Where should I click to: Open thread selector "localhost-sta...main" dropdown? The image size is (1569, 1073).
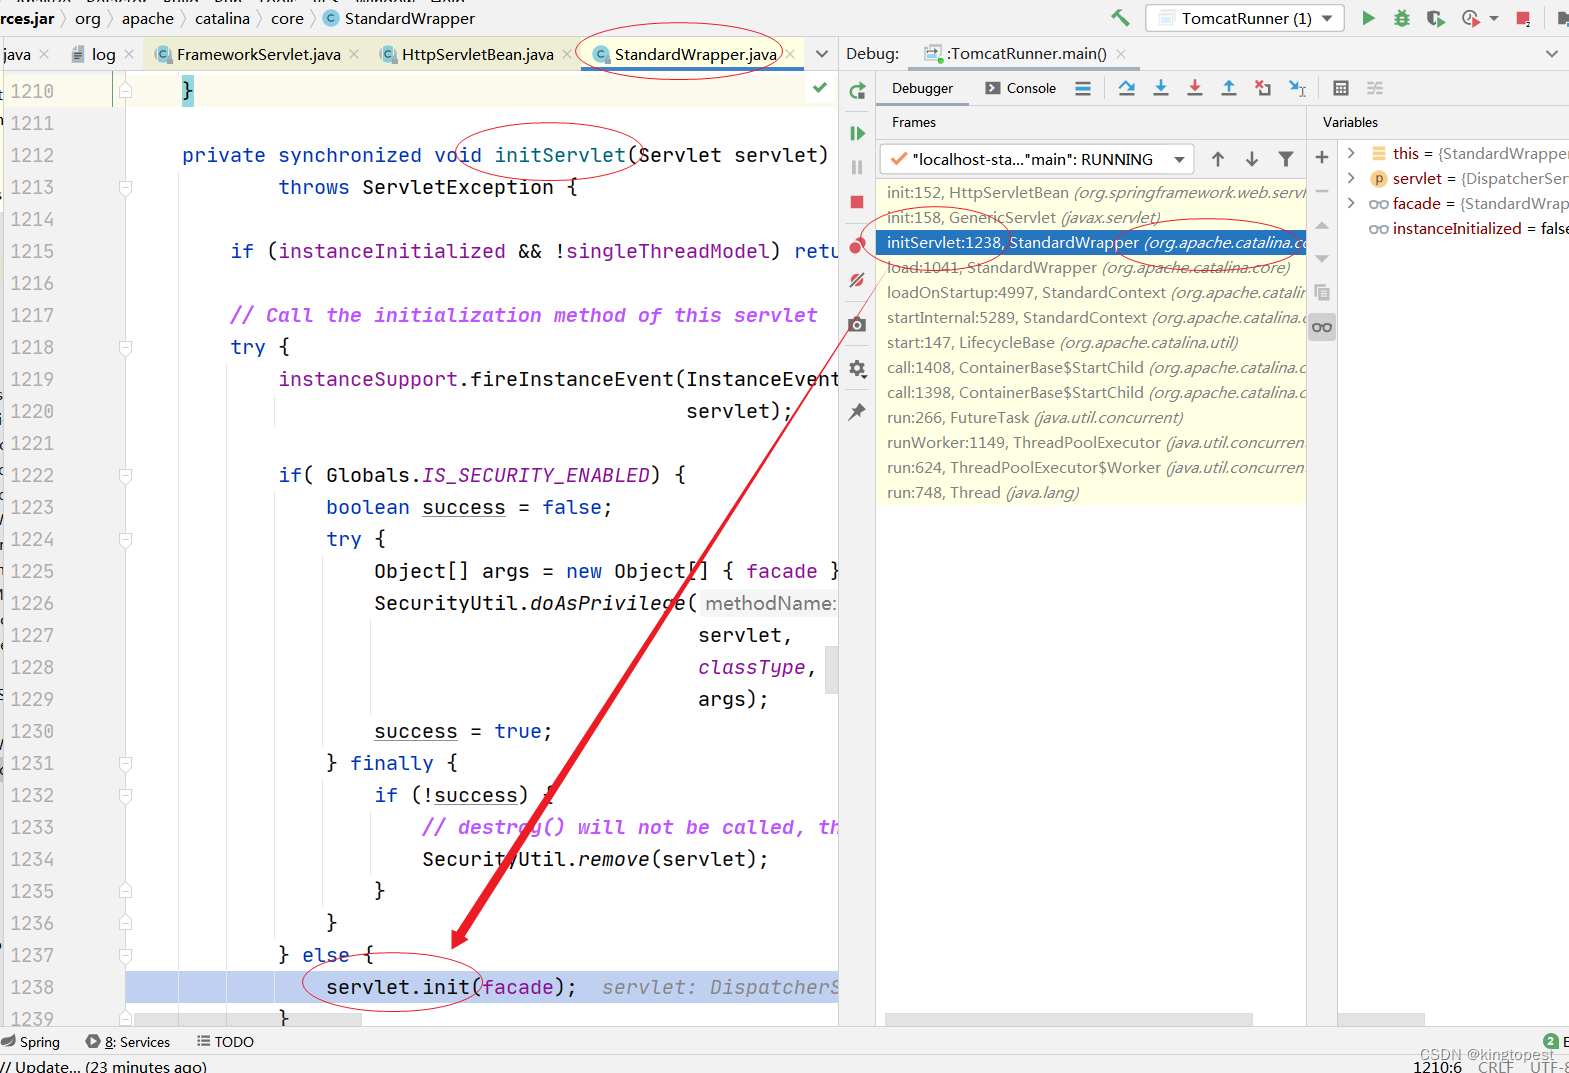(x=1037, y=159)
